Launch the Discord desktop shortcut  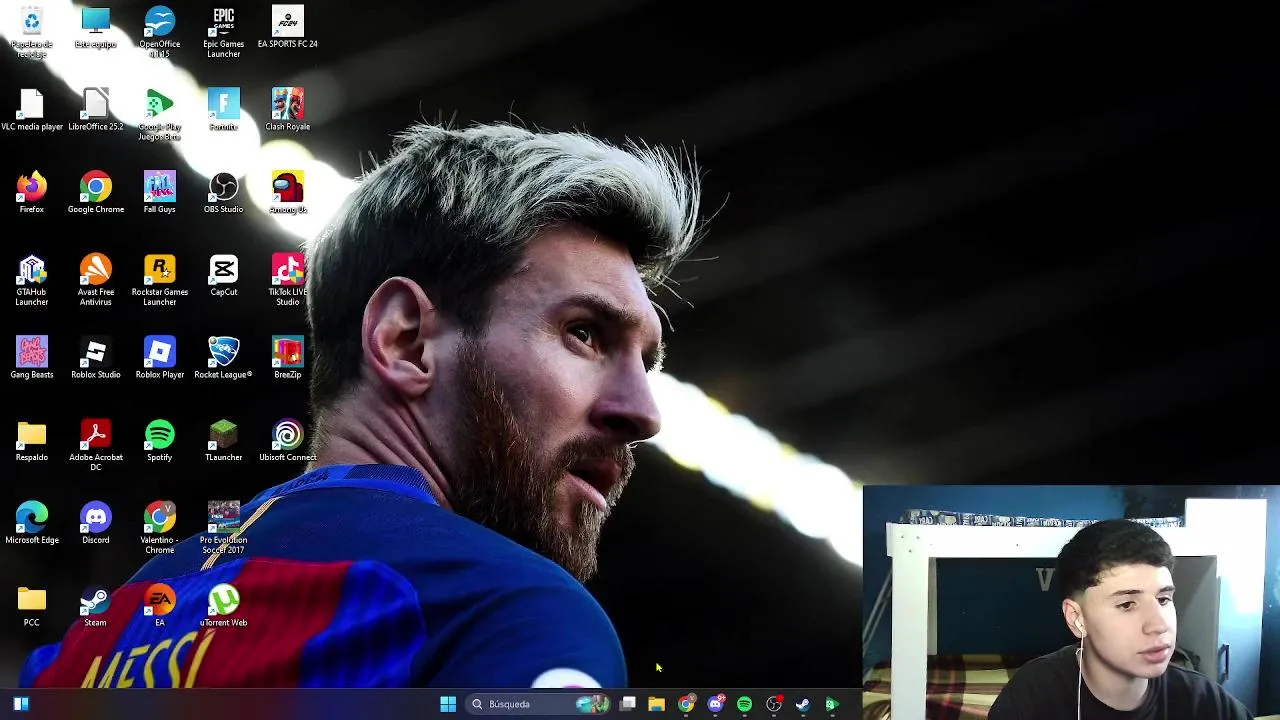tap(96, 524)
